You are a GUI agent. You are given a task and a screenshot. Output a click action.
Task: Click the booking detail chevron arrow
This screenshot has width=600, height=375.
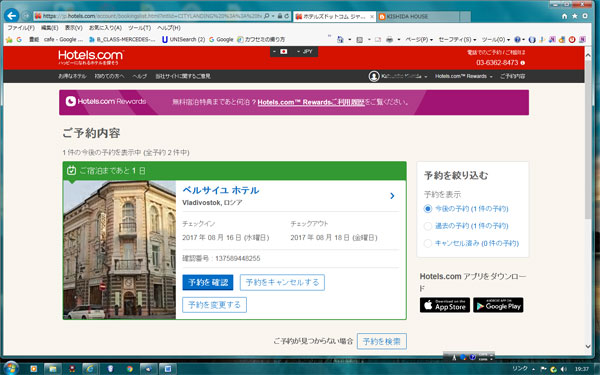[x=392, y=196]
